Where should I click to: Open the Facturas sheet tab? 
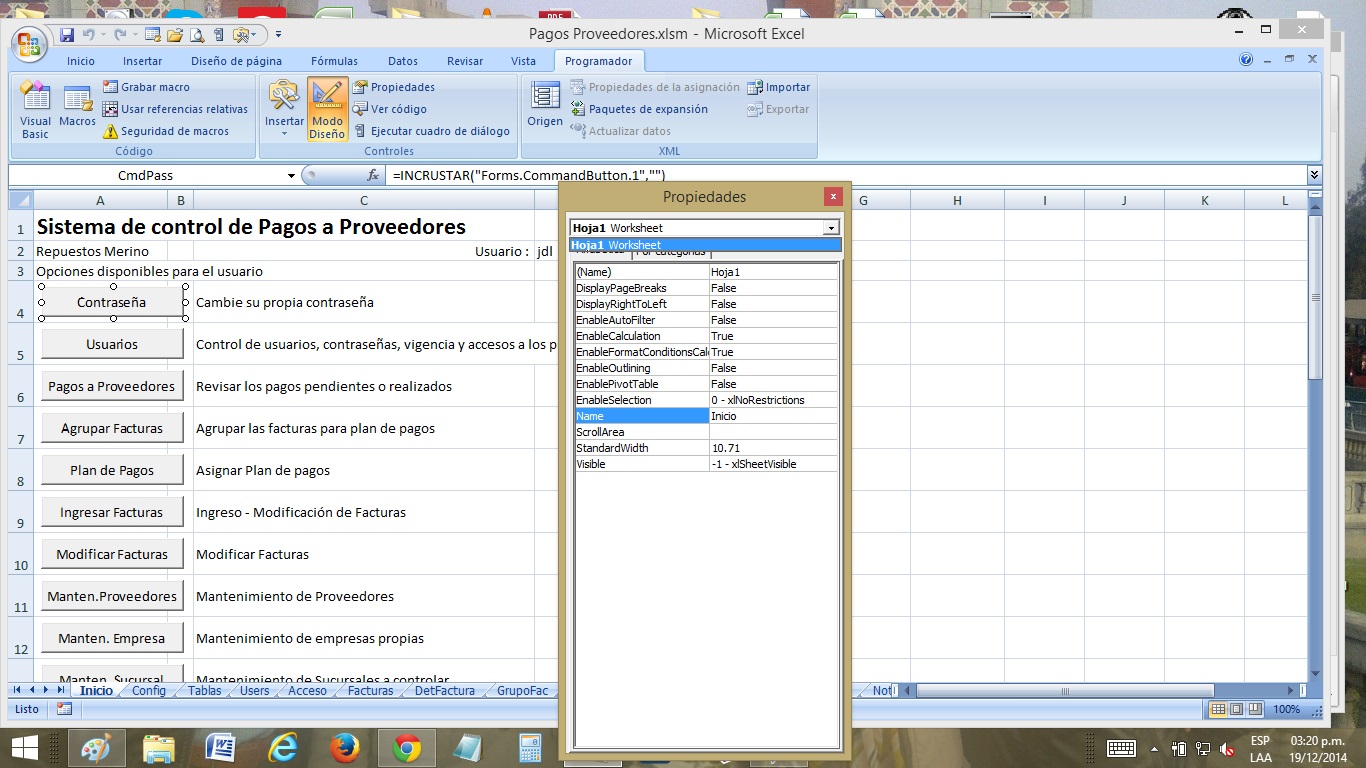pos(370,691)
